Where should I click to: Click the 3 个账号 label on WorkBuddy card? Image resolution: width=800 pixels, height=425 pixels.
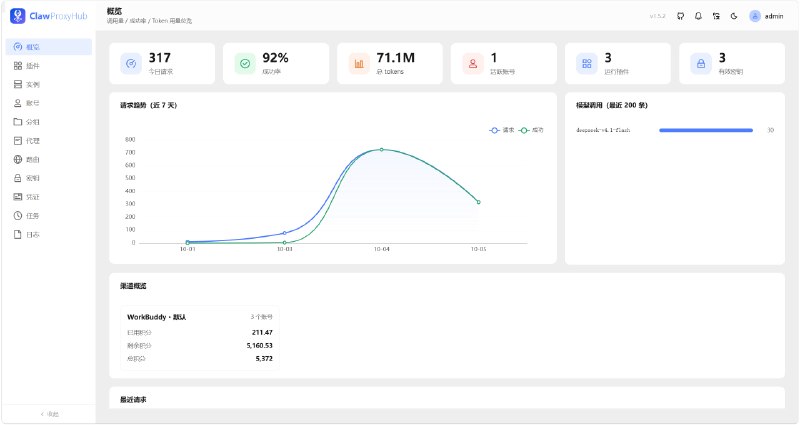tap(261, 317)
